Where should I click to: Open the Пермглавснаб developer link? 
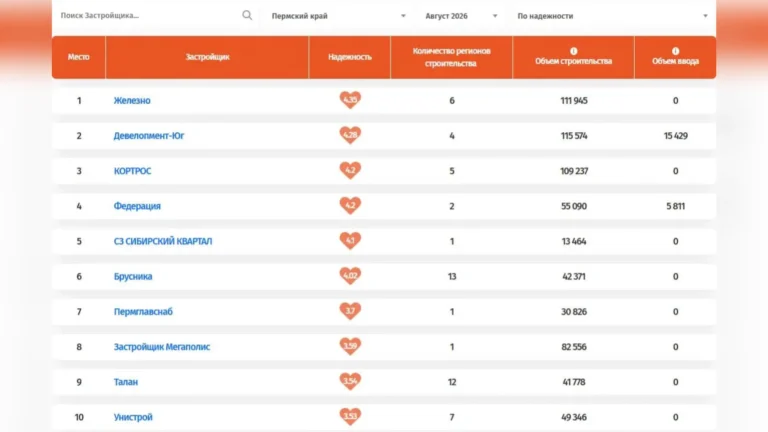pos(143,312)
